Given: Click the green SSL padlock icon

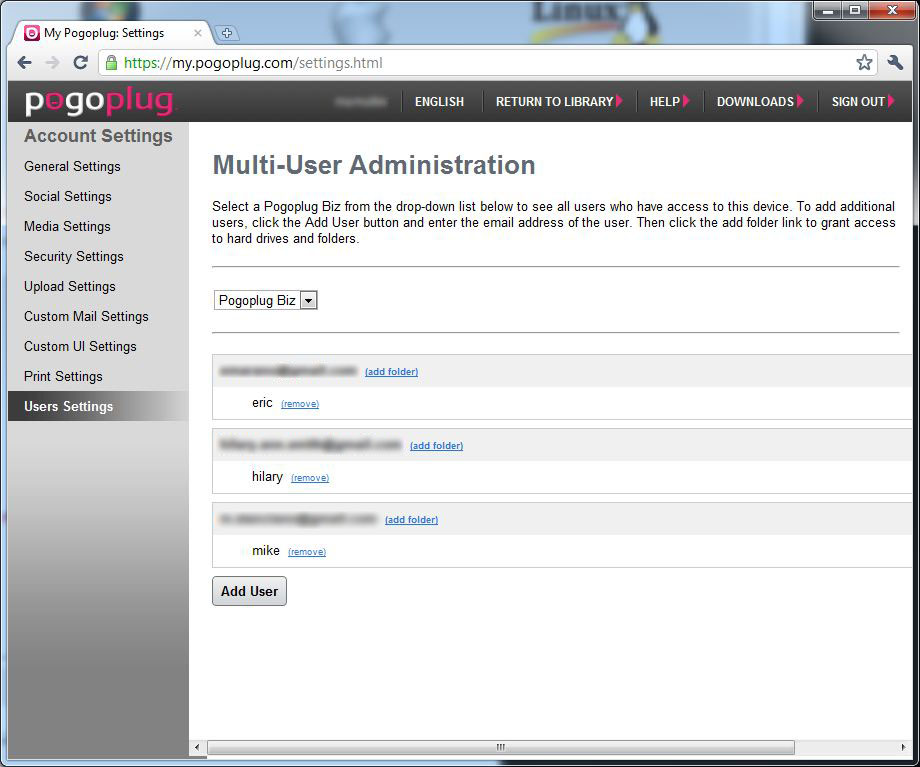Looking at the screenshot, I should (x=111, y=62).
